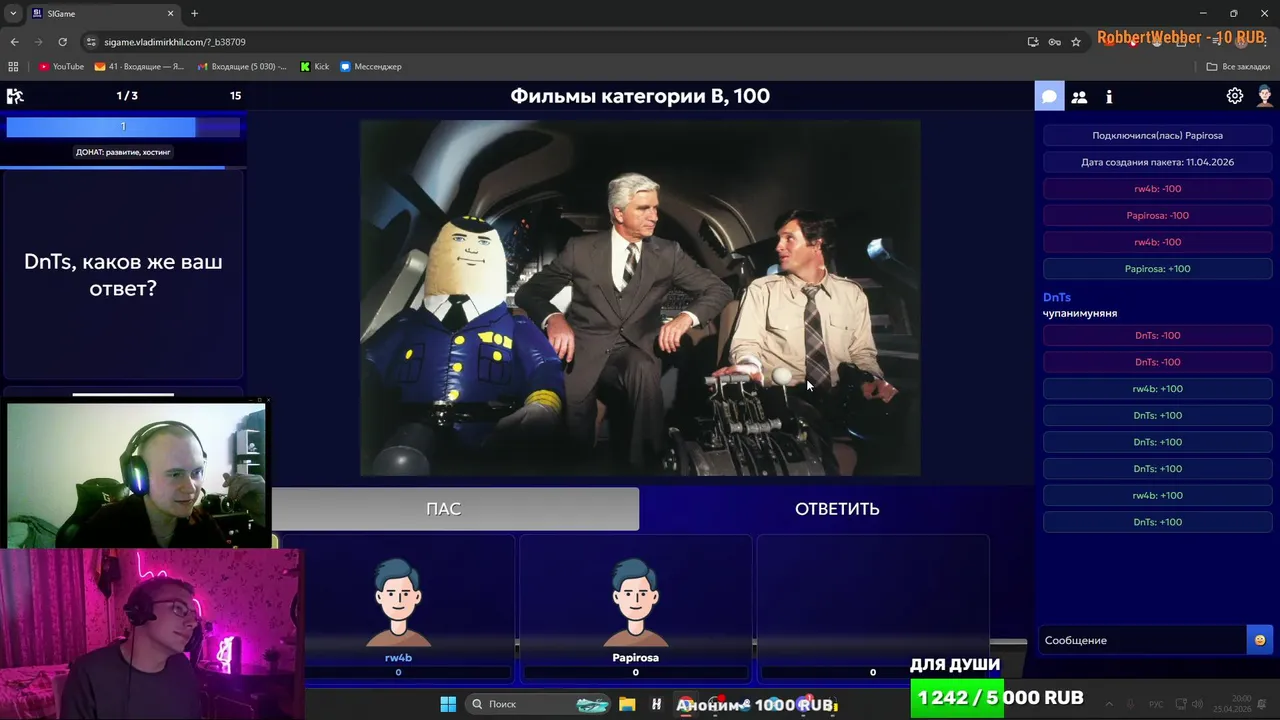
Task: Switch to the SIGame browser tab
Action: pos(102,14)
